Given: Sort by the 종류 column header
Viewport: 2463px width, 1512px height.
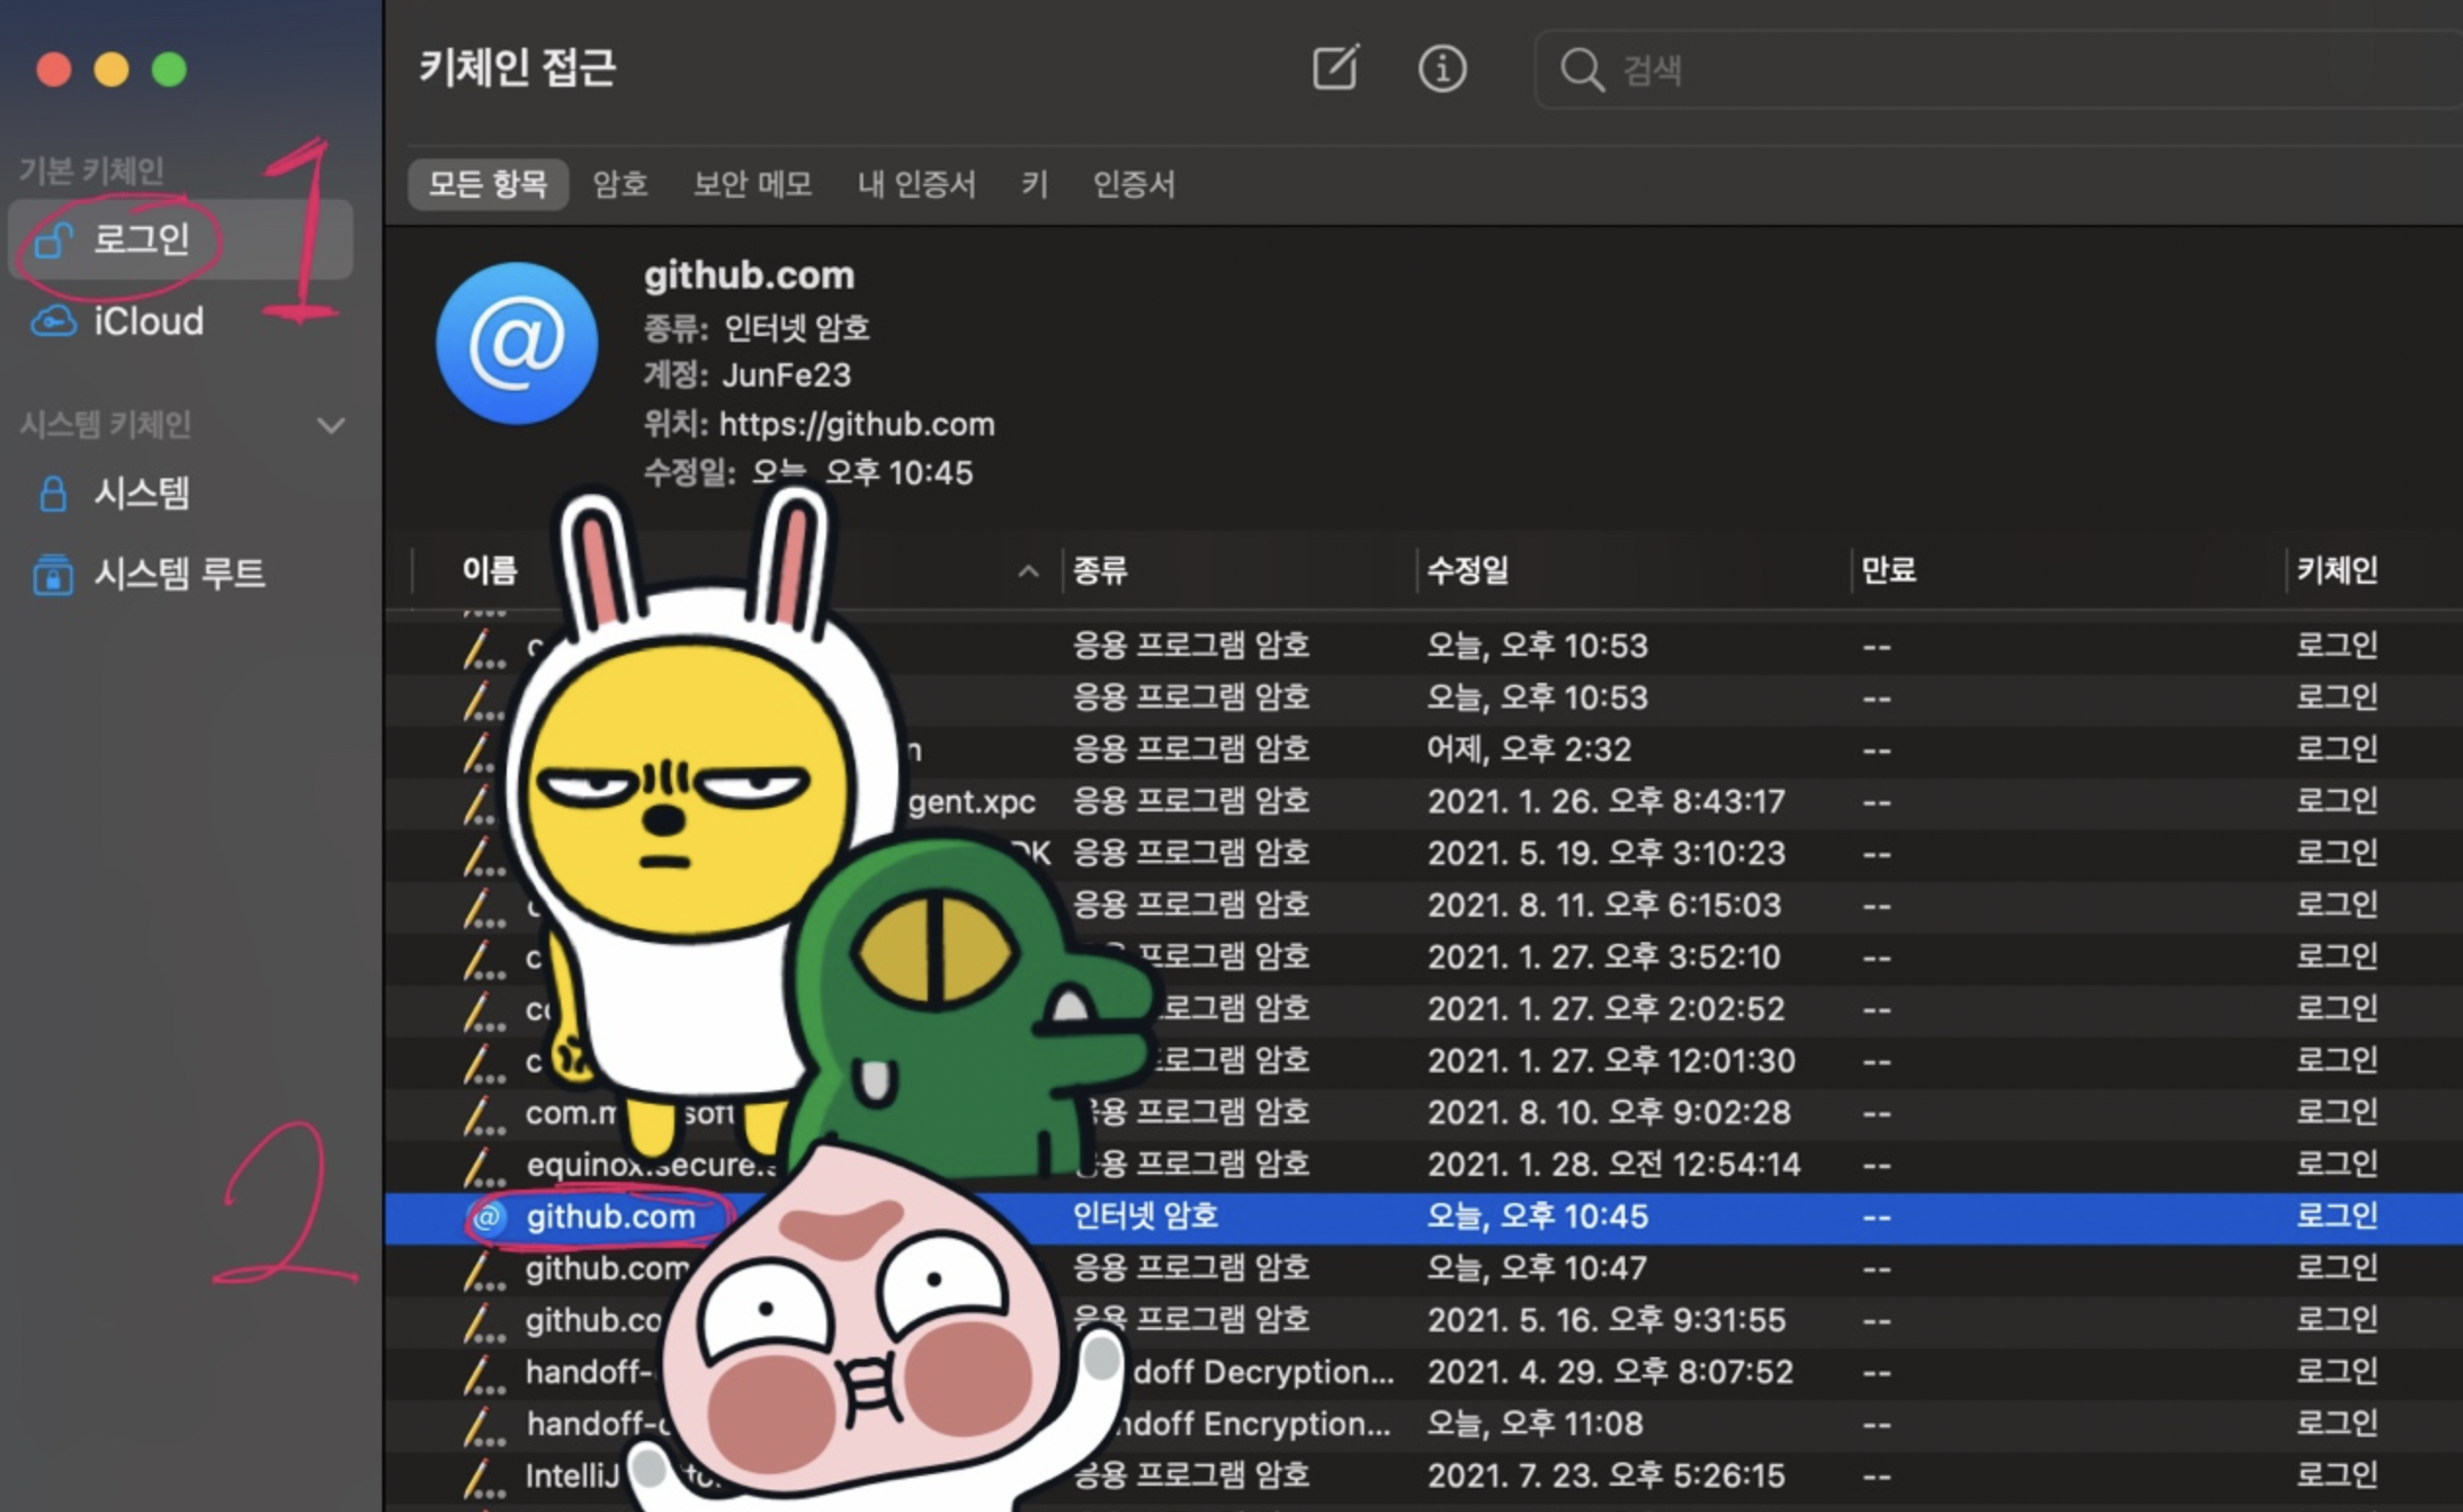Looking at the screenshot, I should [x=1100, y=570].
